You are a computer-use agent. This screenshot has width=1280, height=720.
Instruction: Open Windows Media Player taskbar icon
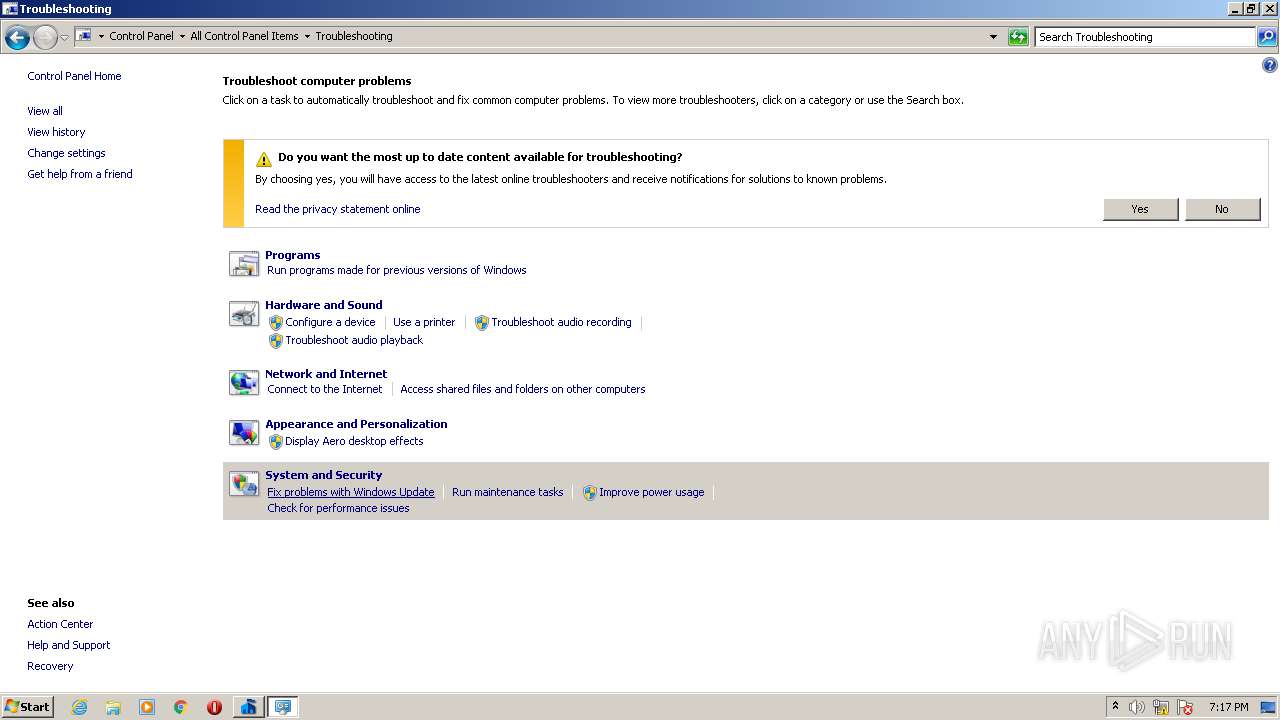point(147,707)
